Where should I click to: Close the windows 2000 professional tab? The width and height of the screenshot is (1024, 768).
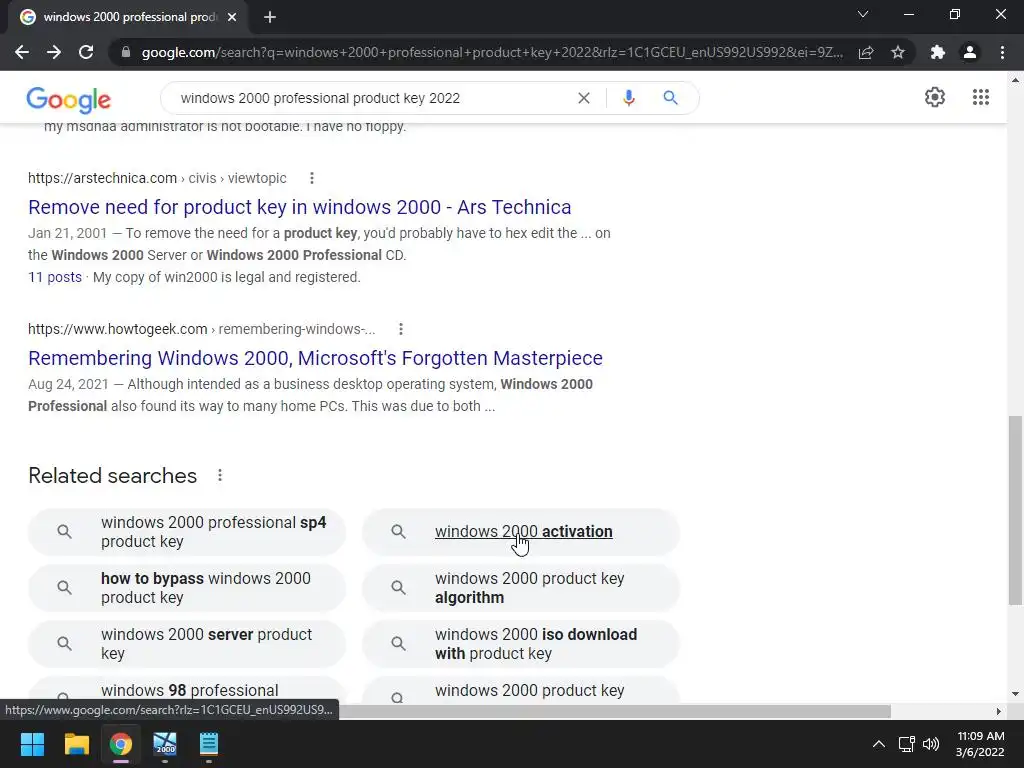pyautogui.click(x=232, y=17)
